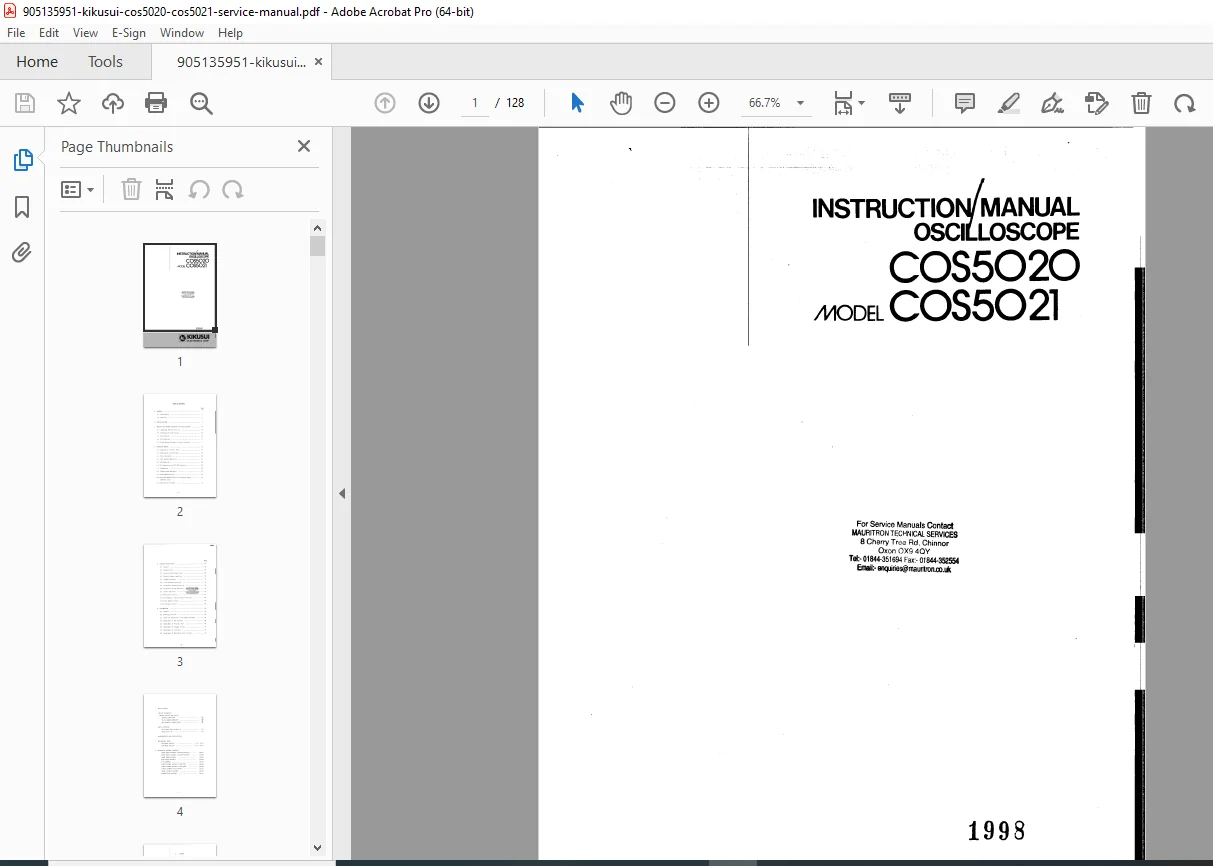1213x866 pixels.
Task: Open the Sign document pen tool
Action: tap(1052, 103)
